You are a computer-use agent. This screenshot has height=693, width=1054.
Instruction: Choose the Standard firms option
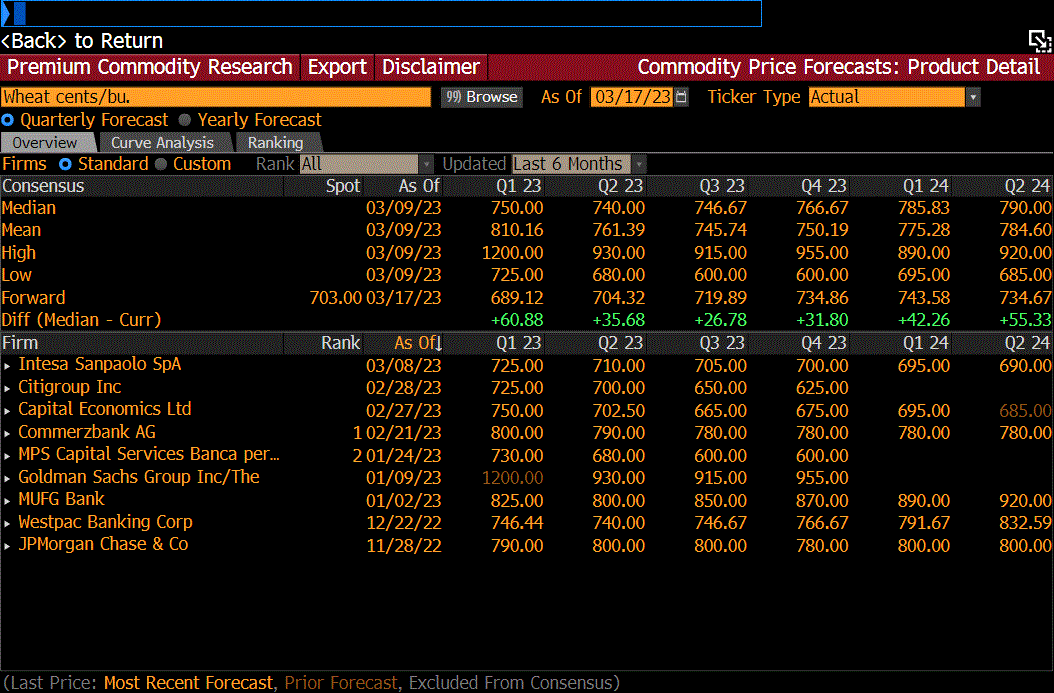click(x=65, y=164)
